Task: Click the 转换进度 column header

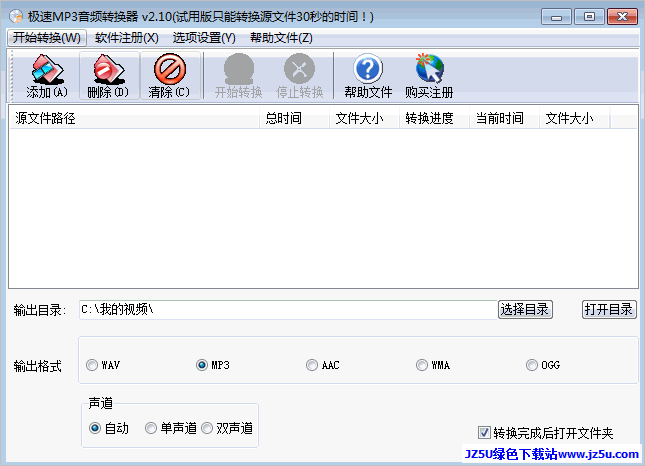Action: click(434, 118)
